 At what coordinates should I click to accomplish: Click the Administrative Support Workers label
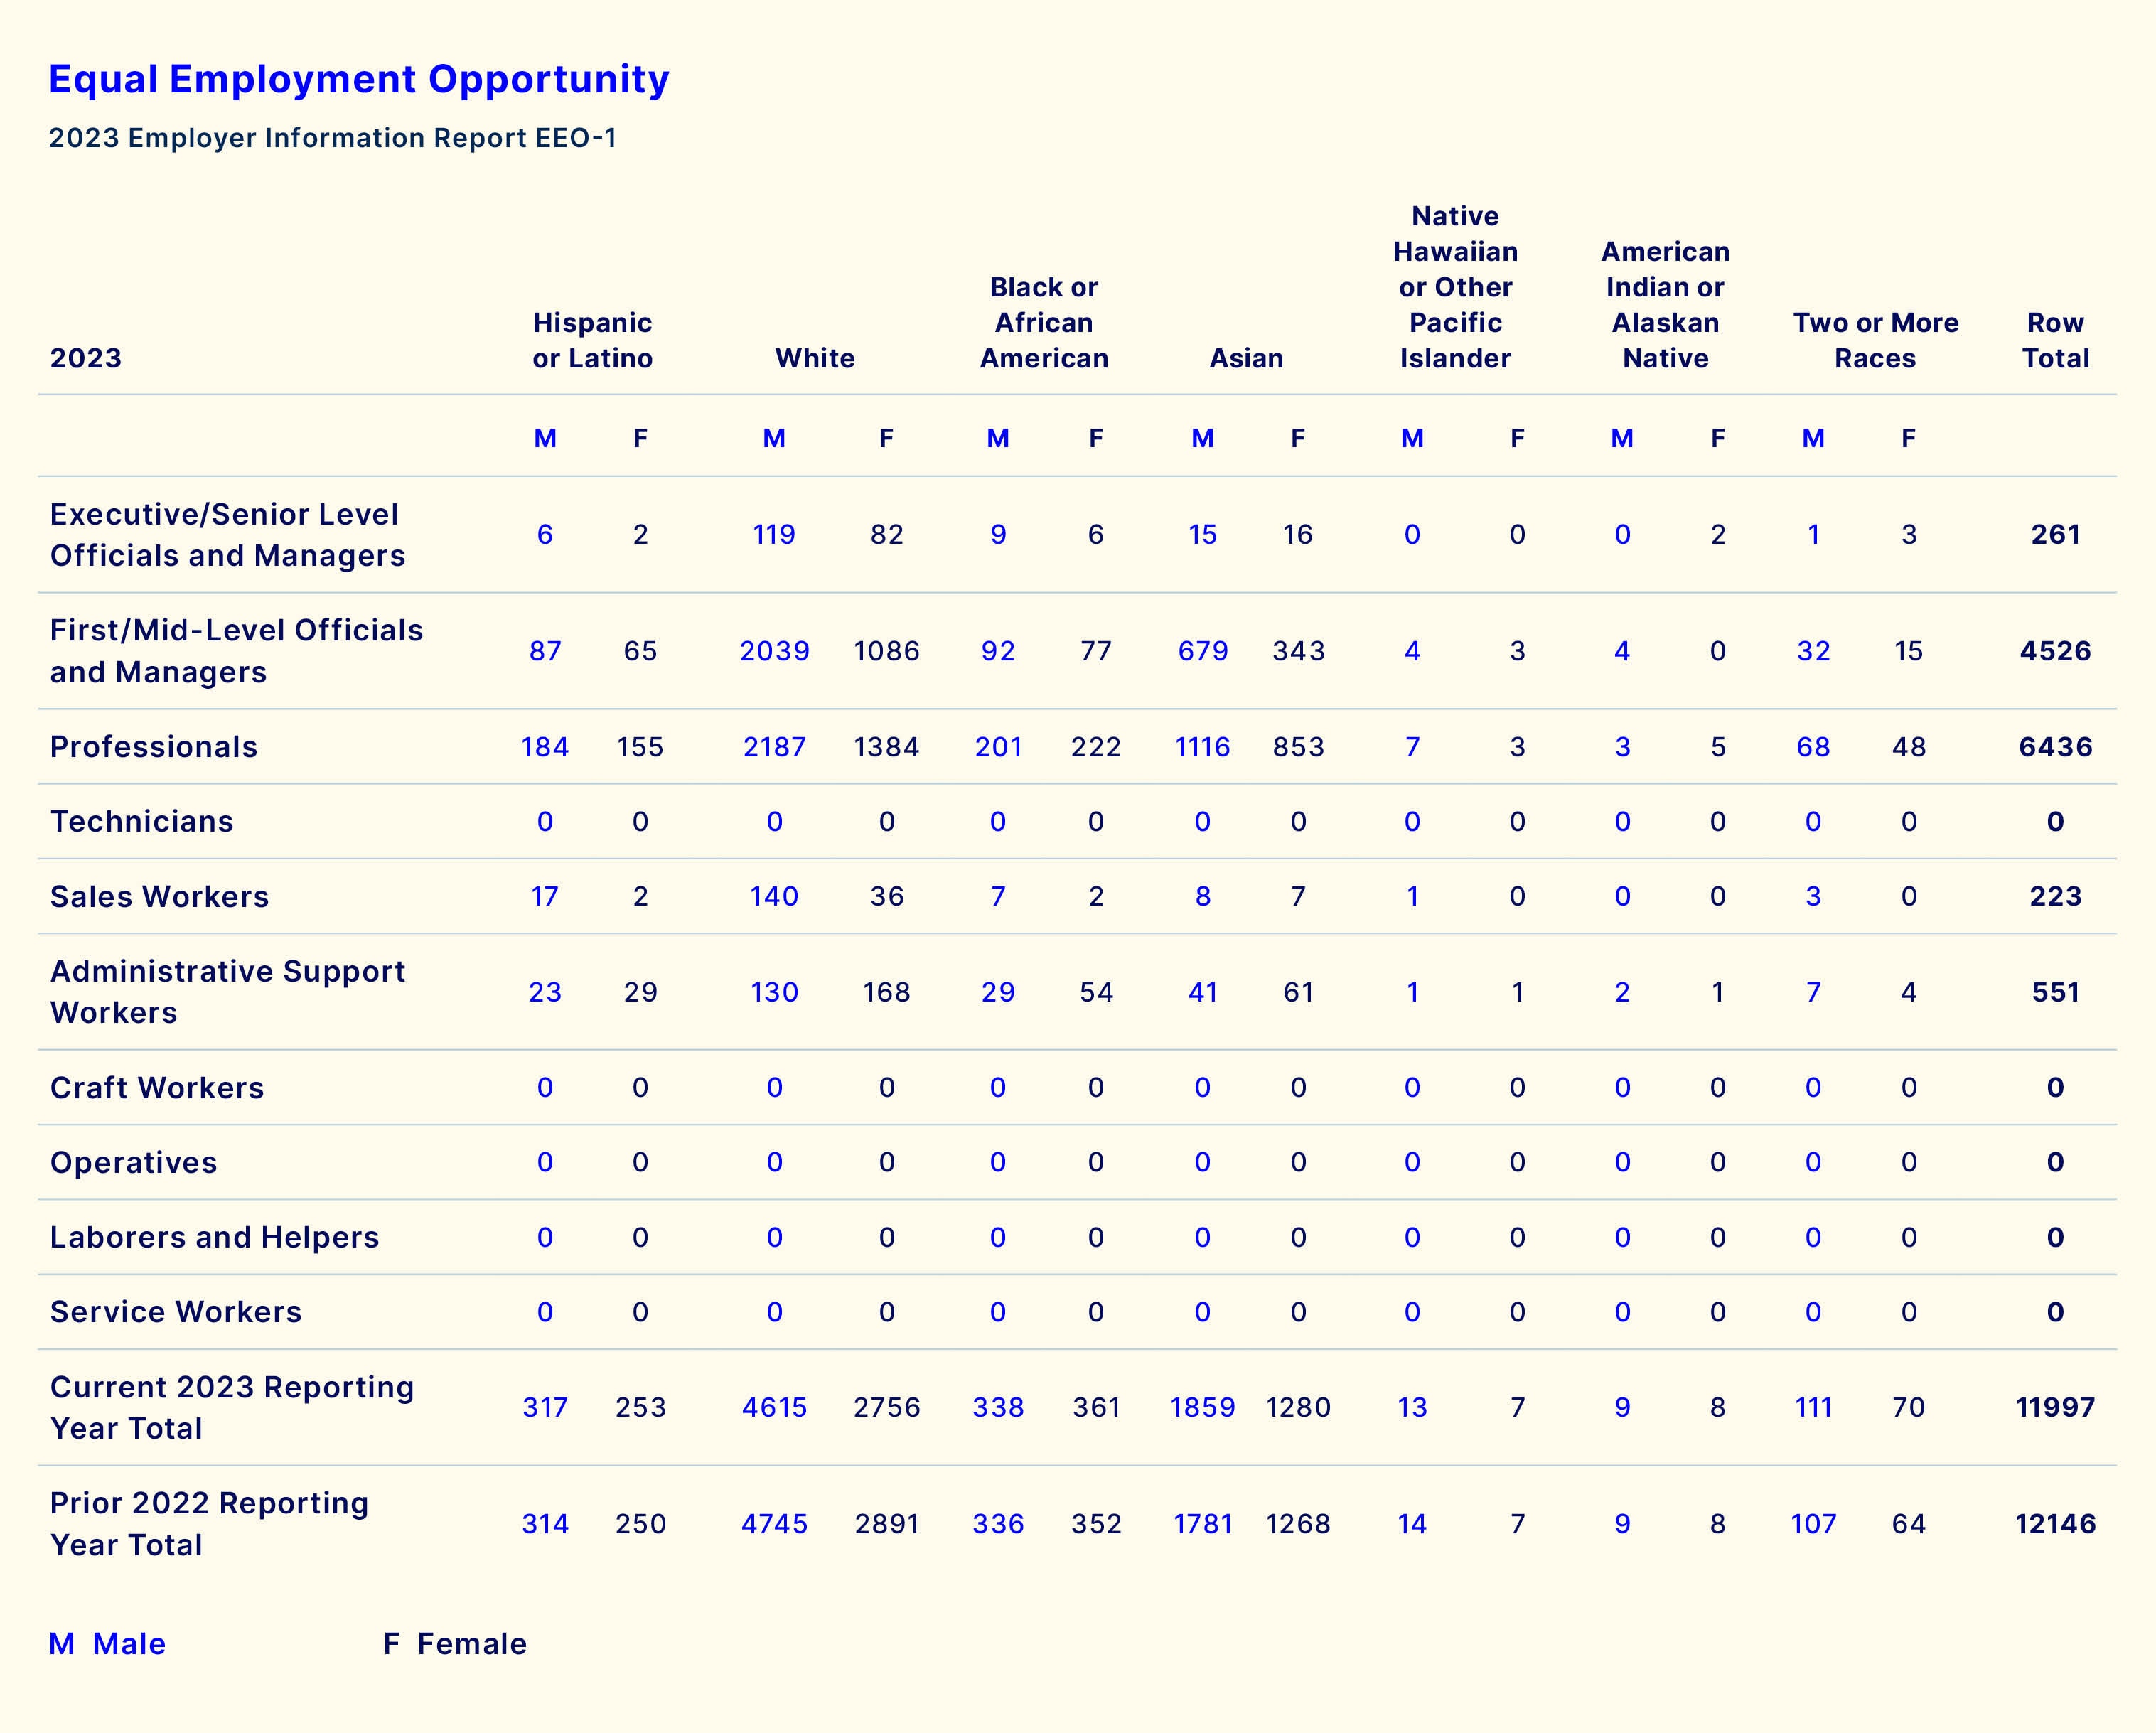click(227, 991)
